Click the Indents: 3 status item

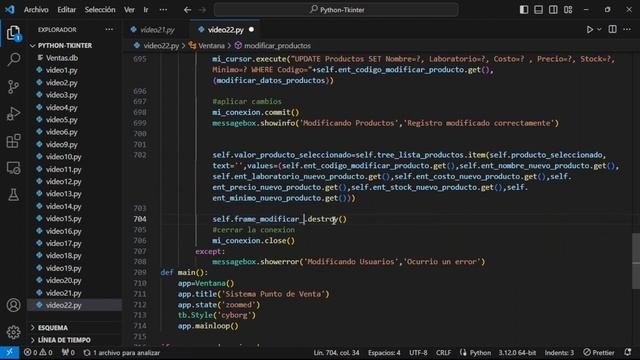coord(559,353)
